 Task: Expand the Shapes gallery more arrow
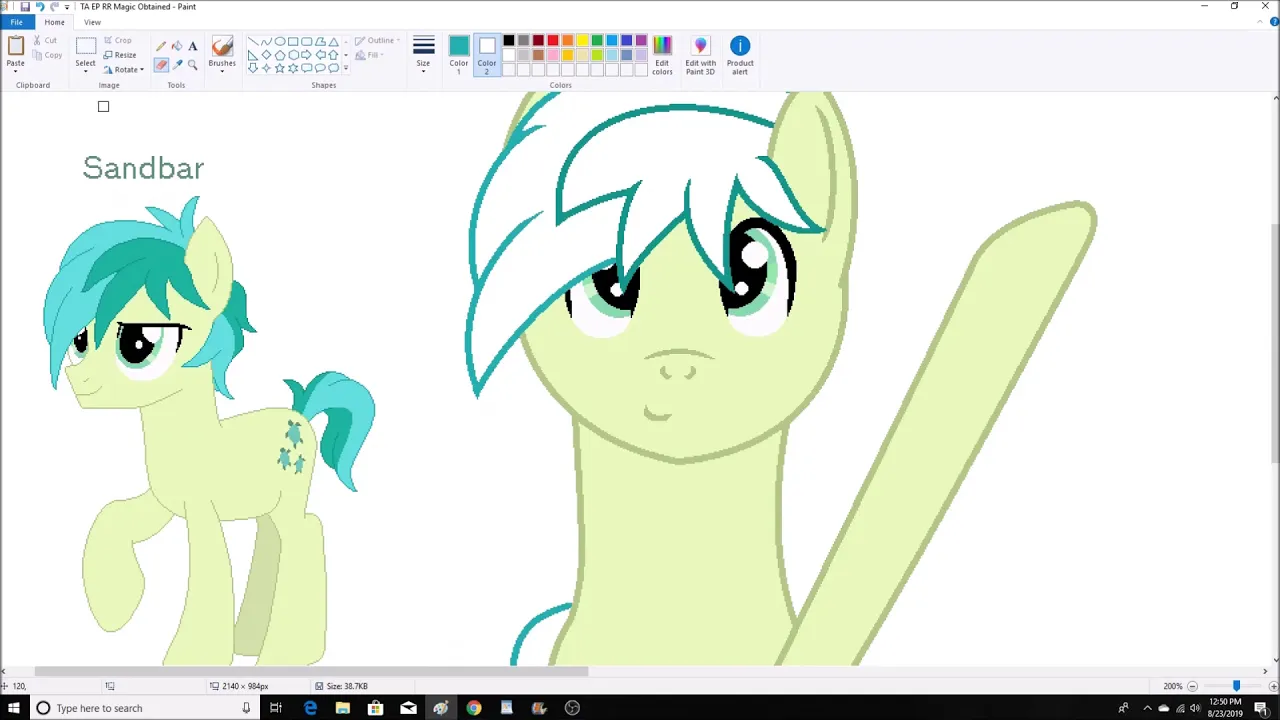click(346, 68)
